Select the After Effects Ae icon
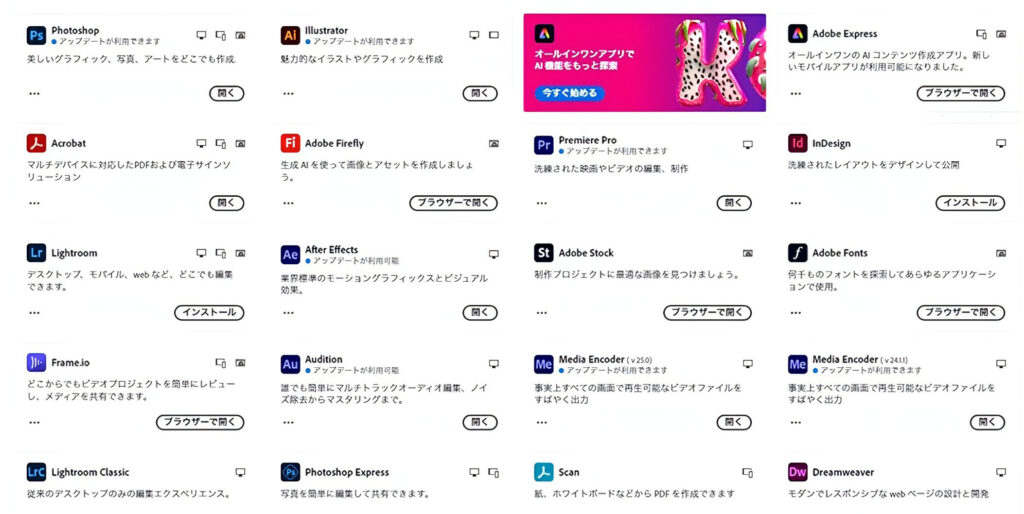1024x514 pixels. pyautogui.click(x=290, y=255)
